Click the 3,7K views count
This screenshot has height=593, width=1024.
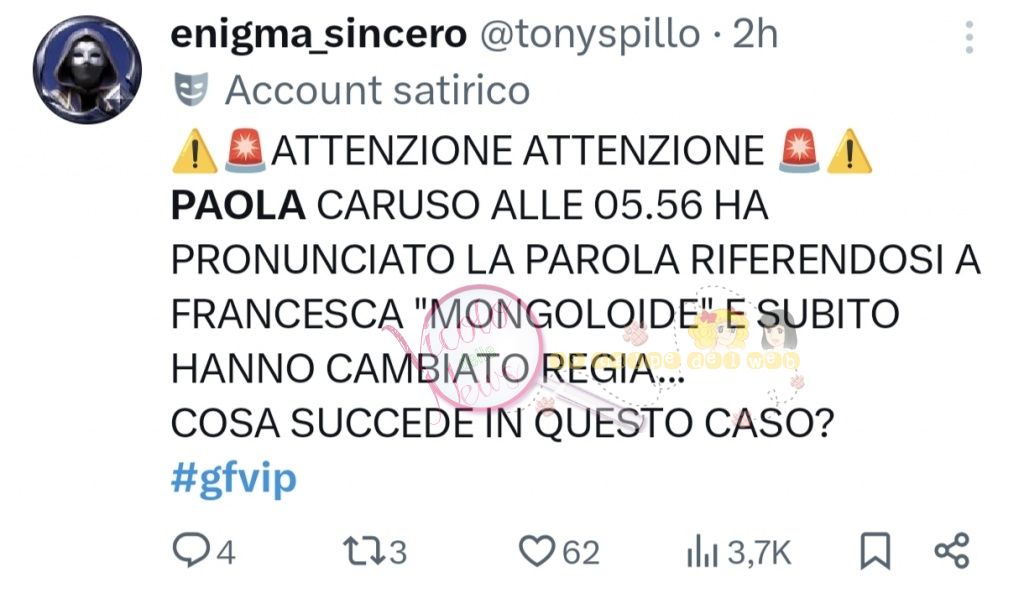[x=759, y=553]
